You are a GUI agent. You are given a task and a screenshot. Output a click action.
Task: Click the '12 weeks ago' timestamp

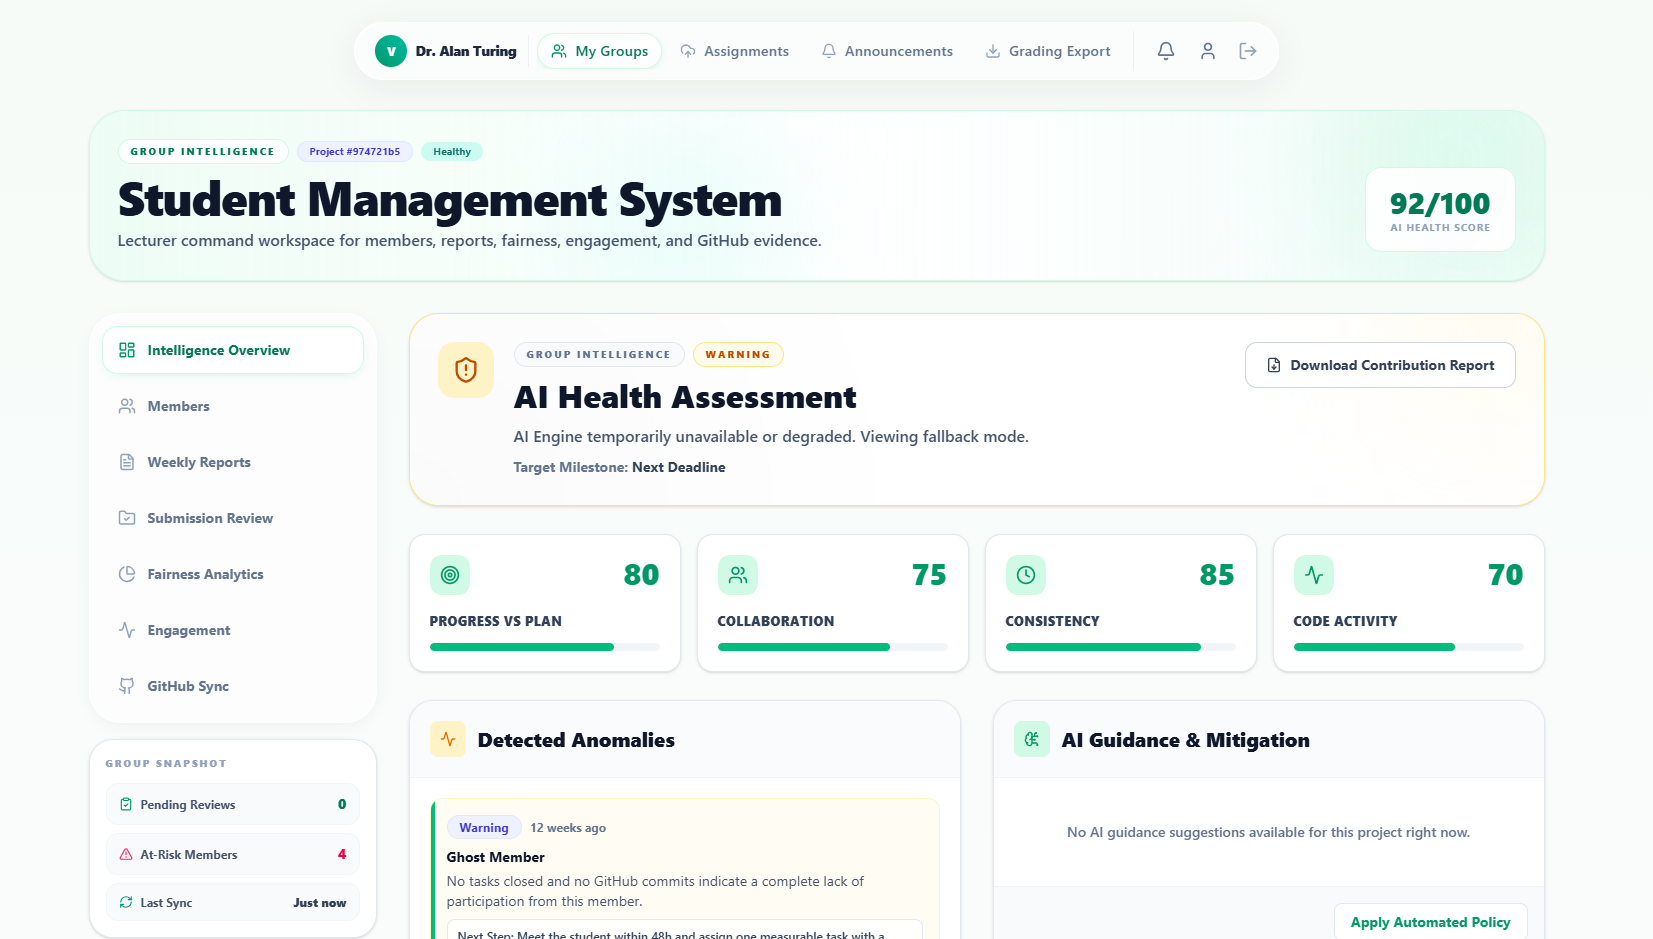(568, 828)
